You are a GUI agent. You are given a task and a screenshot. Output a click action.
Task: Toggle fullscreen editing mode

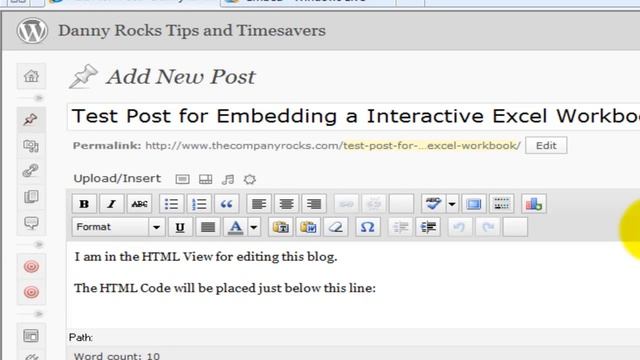pyautogui.click(x=473, y=204)
